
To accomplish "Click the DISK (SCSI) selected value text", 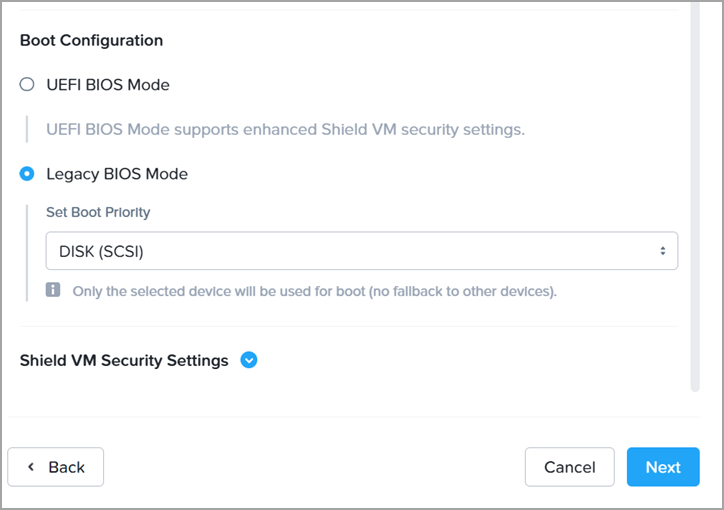I will tap(101, 252).
